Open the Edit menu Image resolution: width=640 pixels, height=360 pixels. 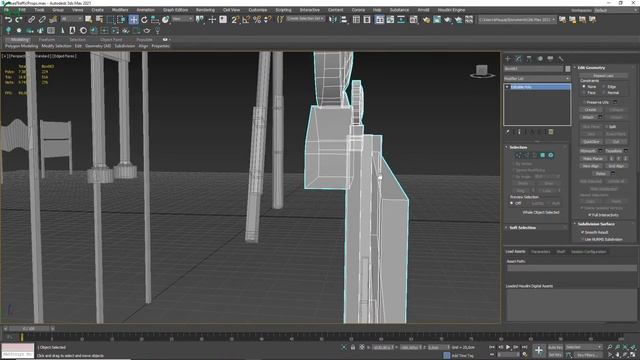[x=22, y=9]
